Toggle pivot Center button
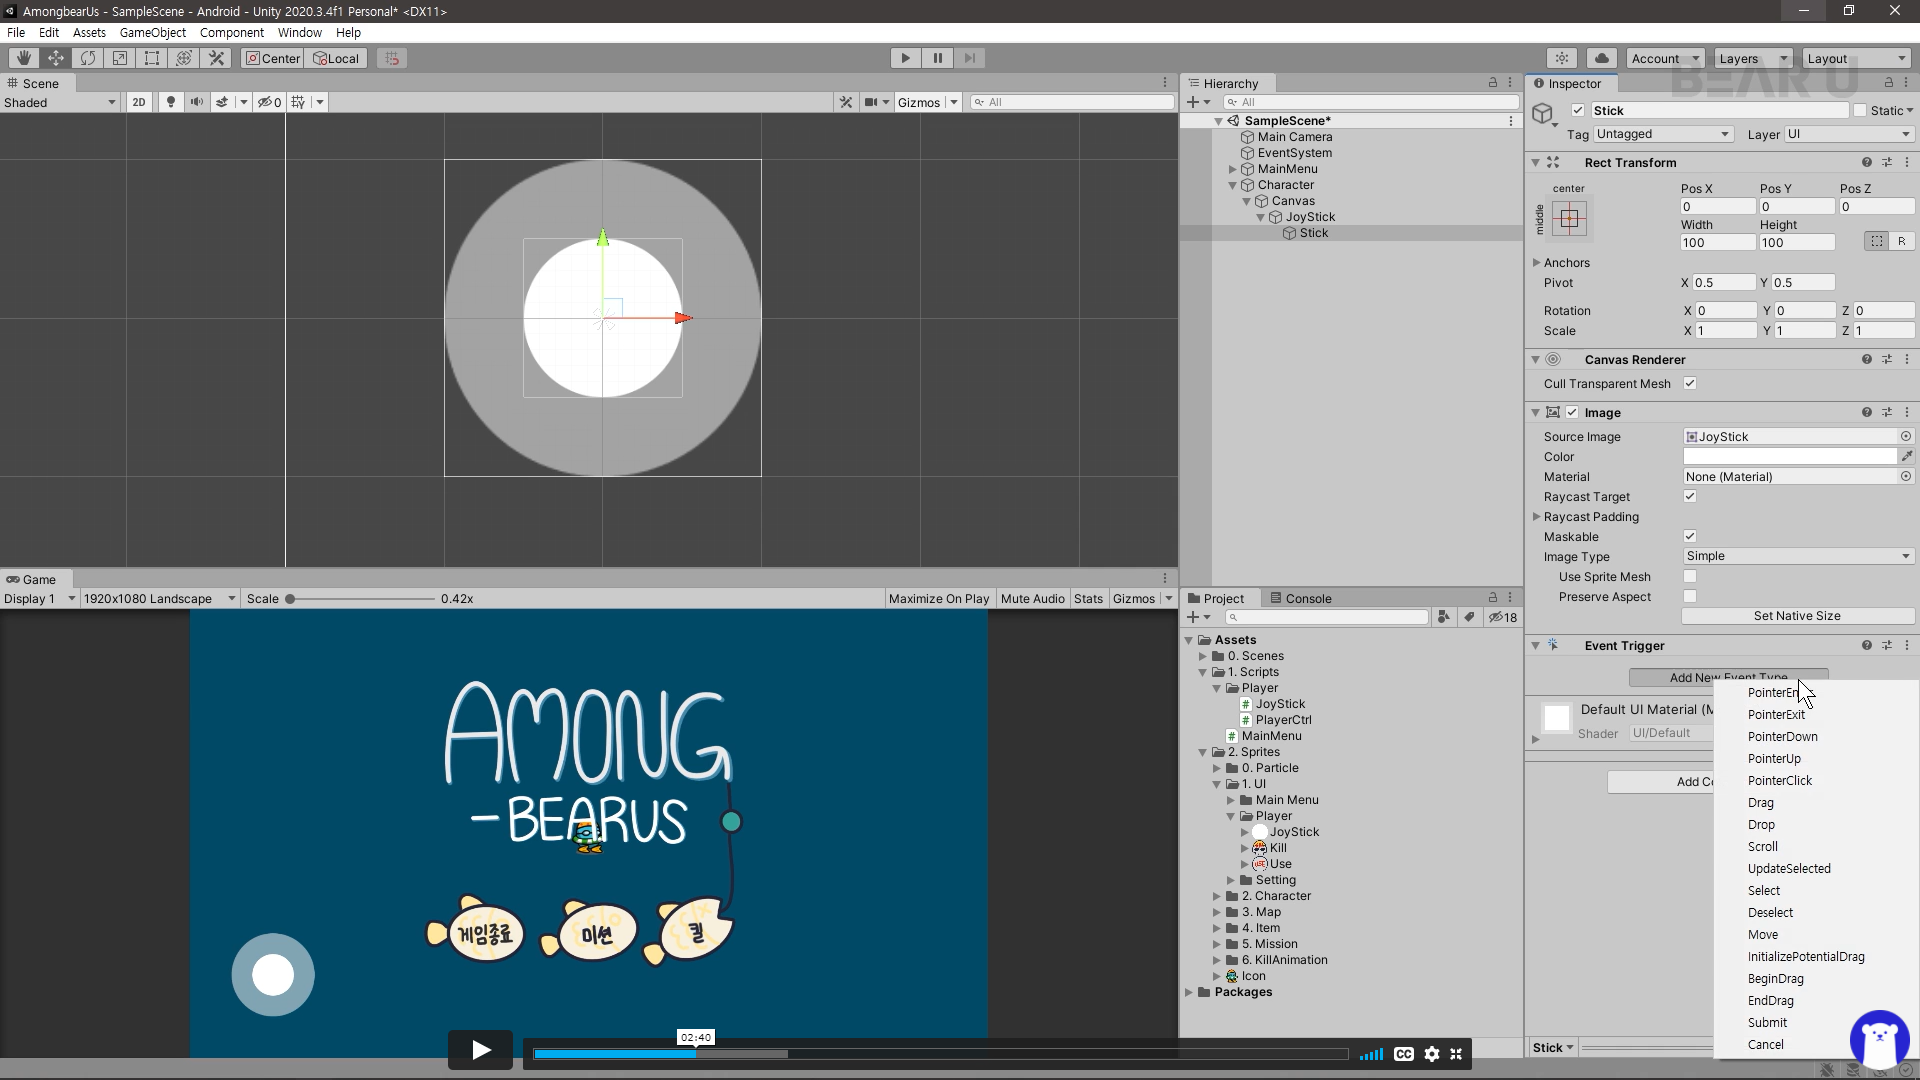Image resolution: width=1920 pixels, height=1080 pixels. 272,58
